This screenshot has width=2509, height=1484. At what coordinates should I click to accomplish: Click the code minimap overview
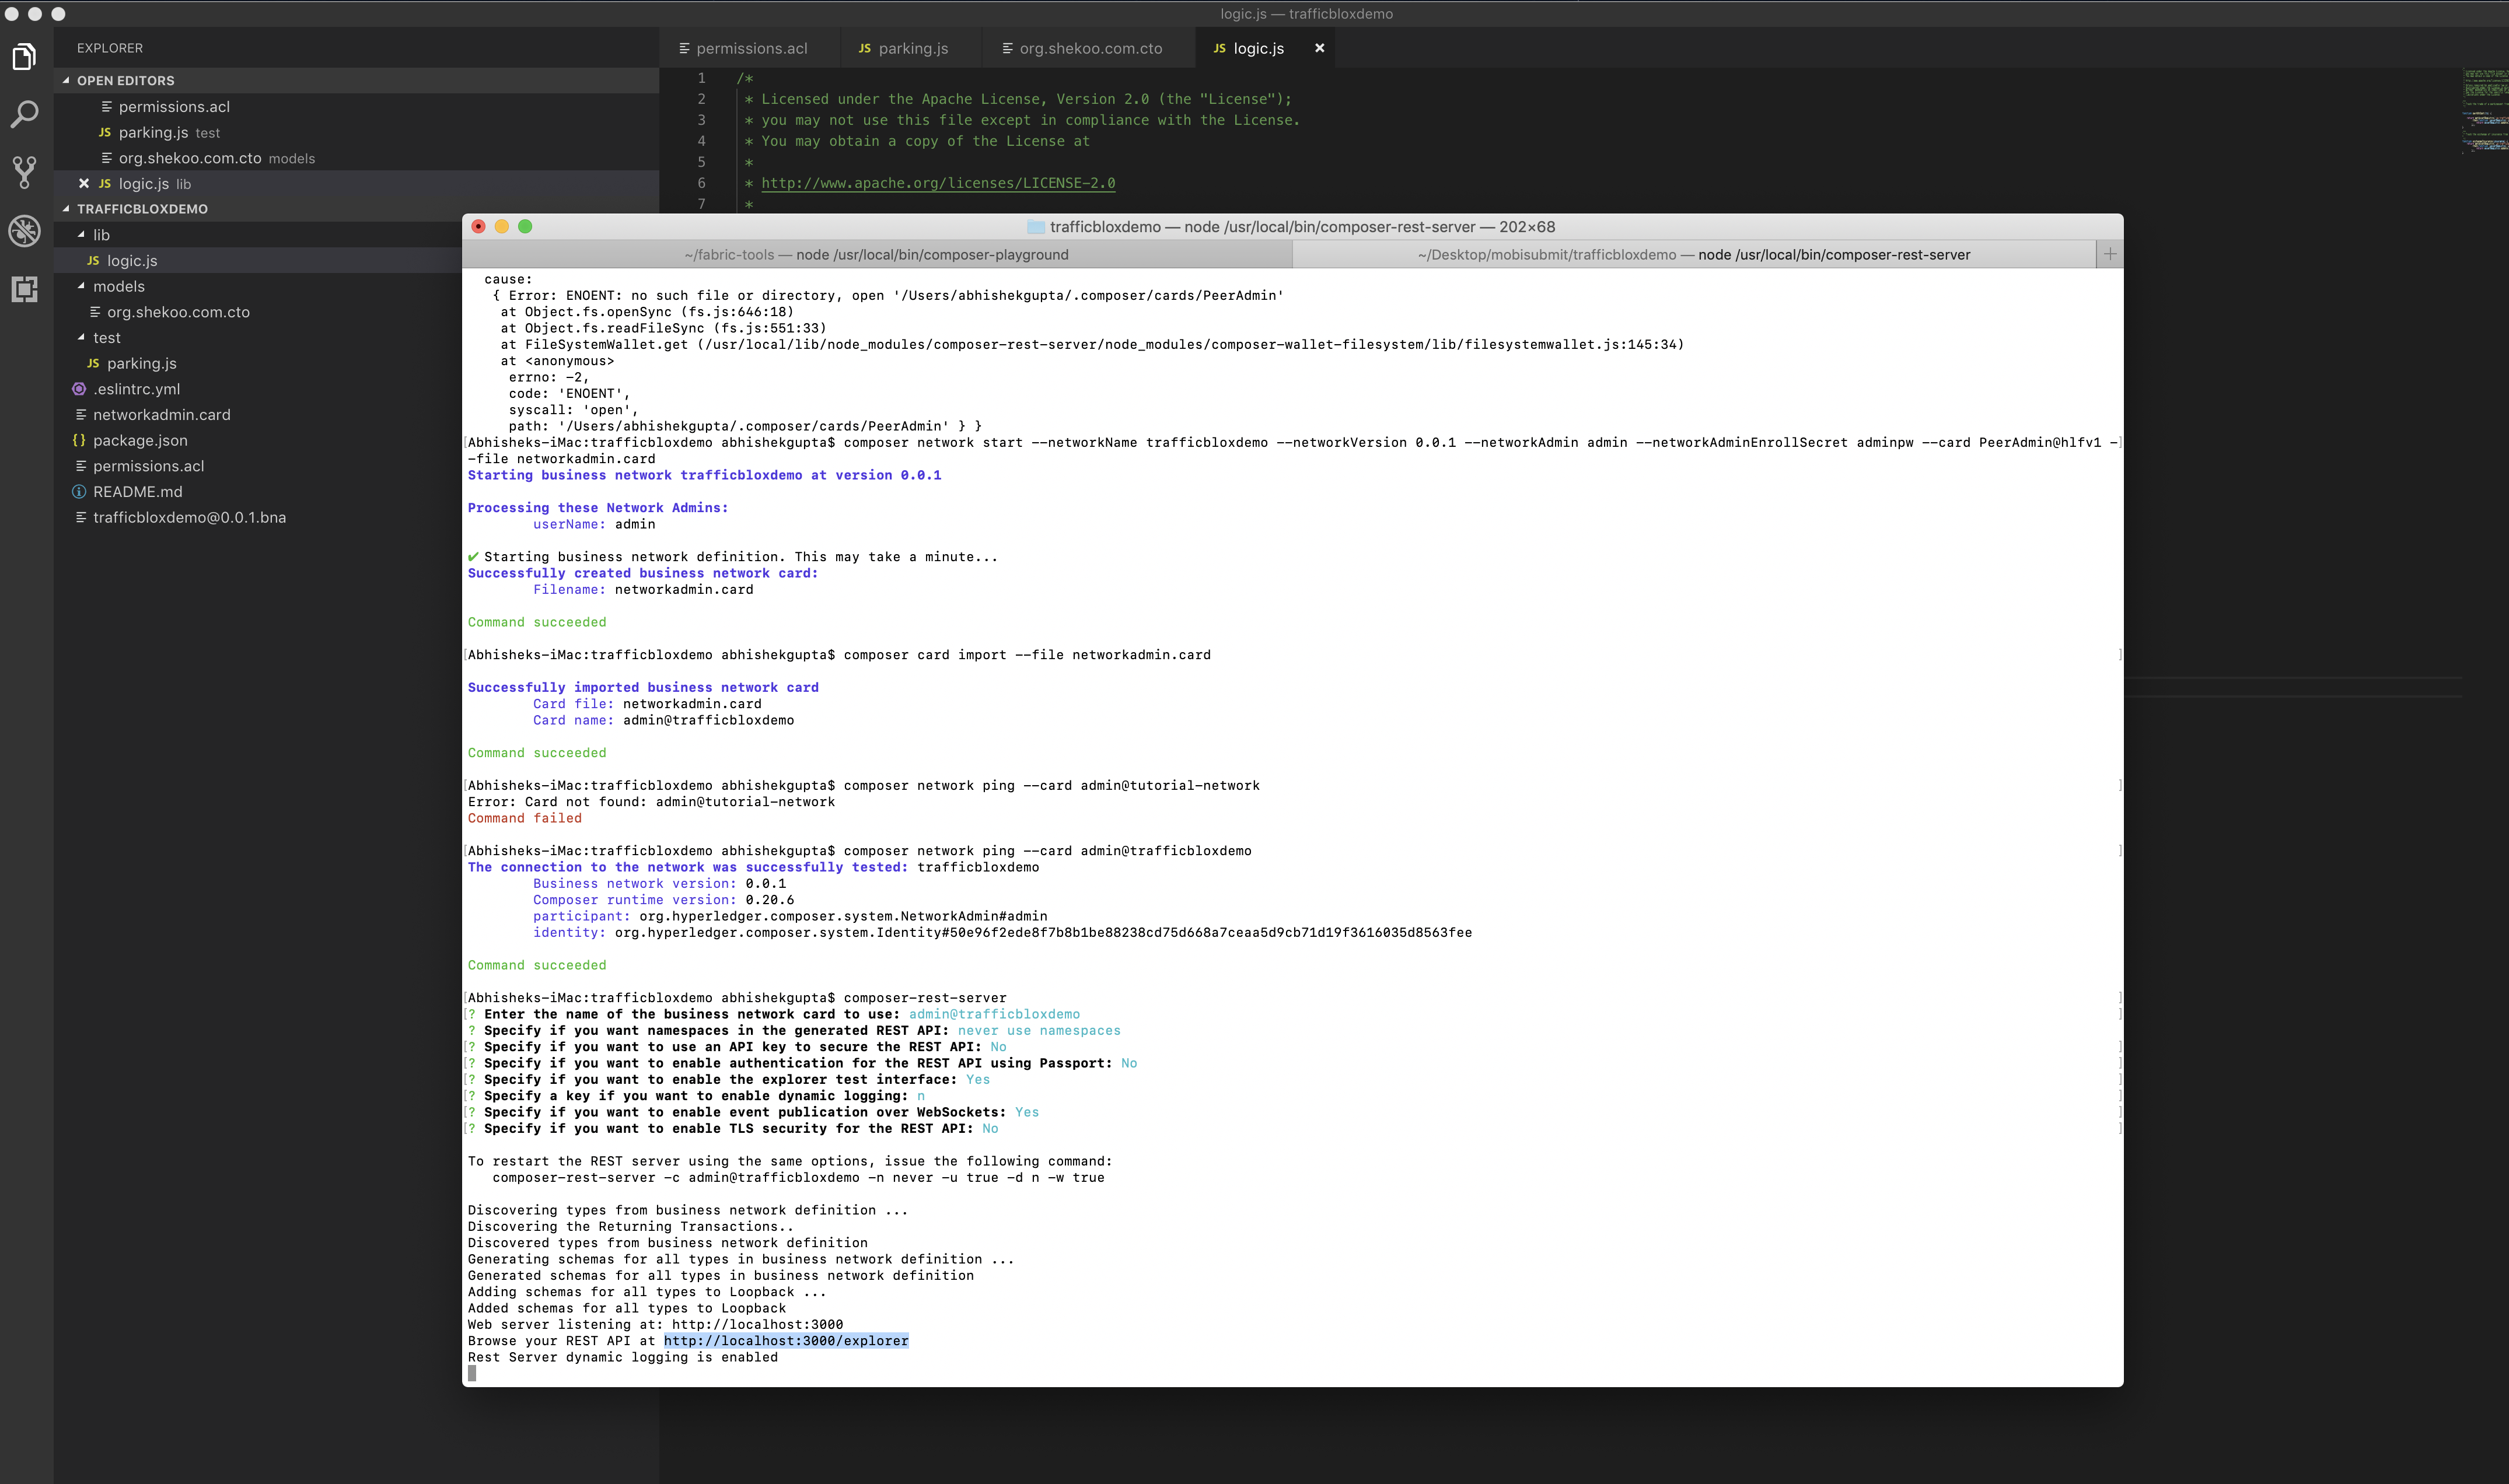click(2484, 110)
